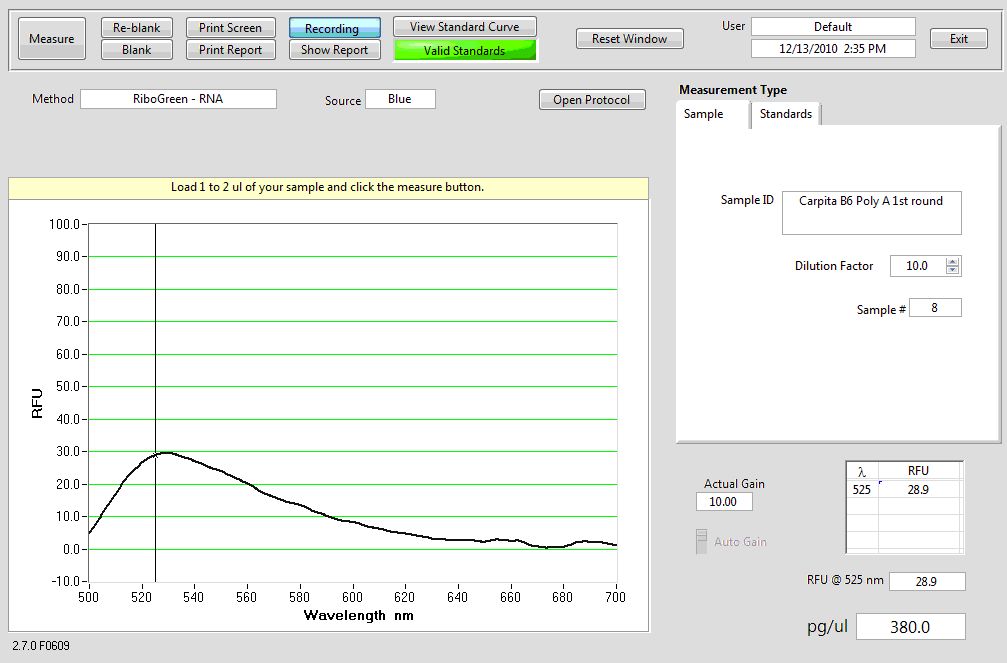Open View Standard Curve
1007x663 pixels.
464,27
